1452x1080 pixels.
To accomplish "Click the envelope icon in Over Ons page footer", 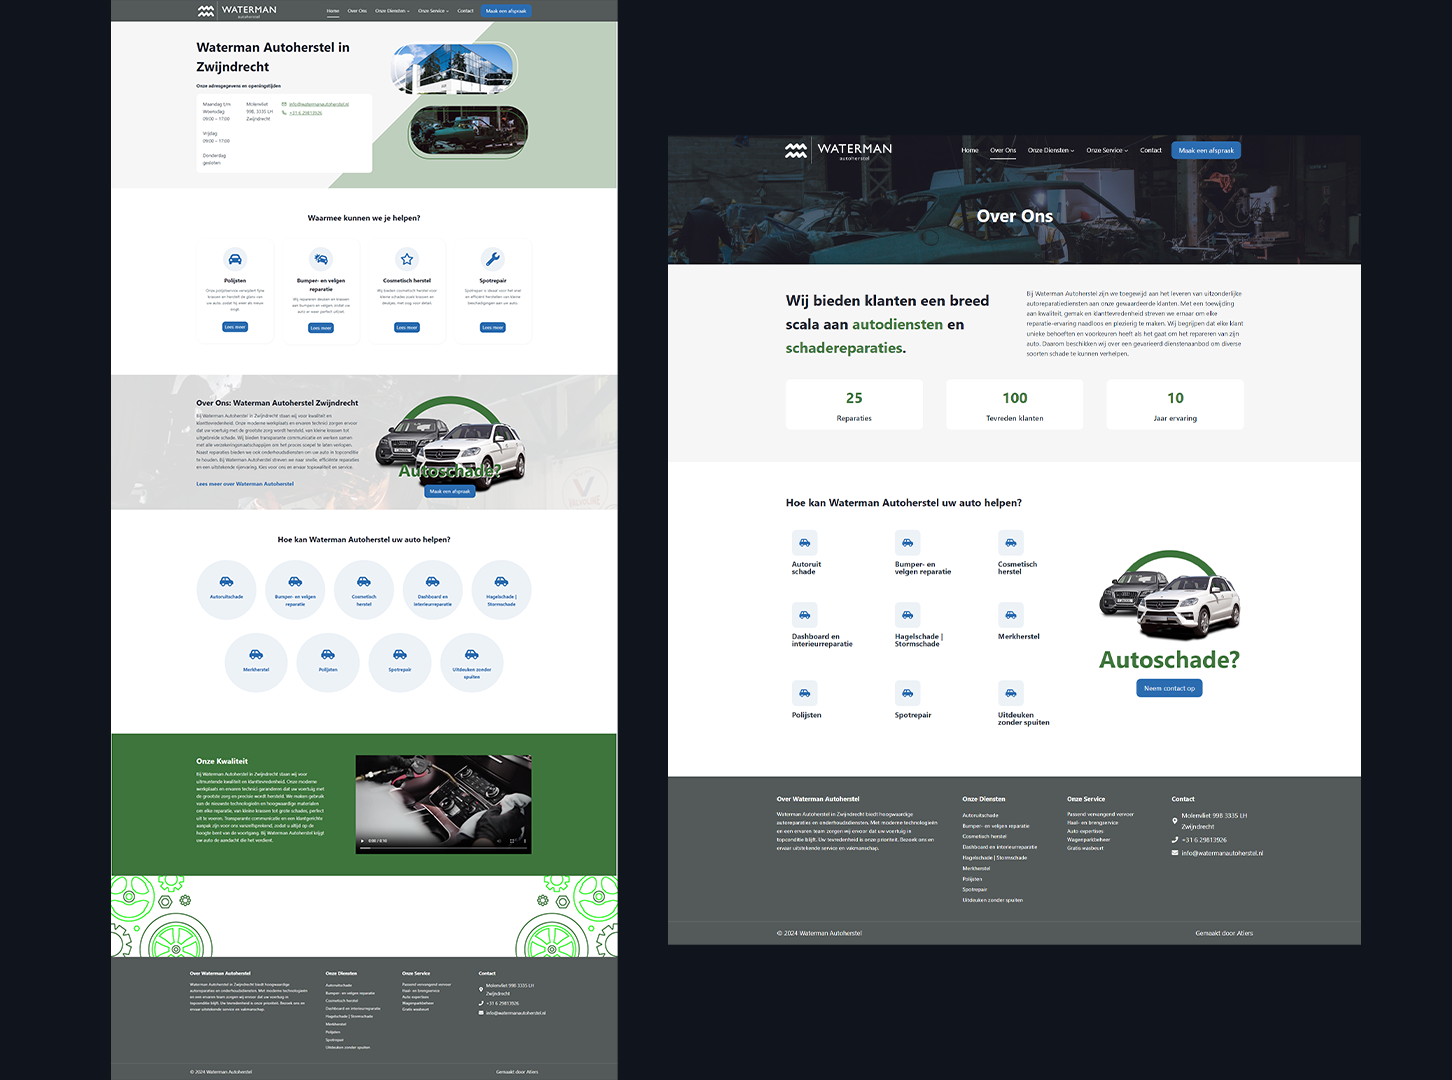I will click(1175, 853).
